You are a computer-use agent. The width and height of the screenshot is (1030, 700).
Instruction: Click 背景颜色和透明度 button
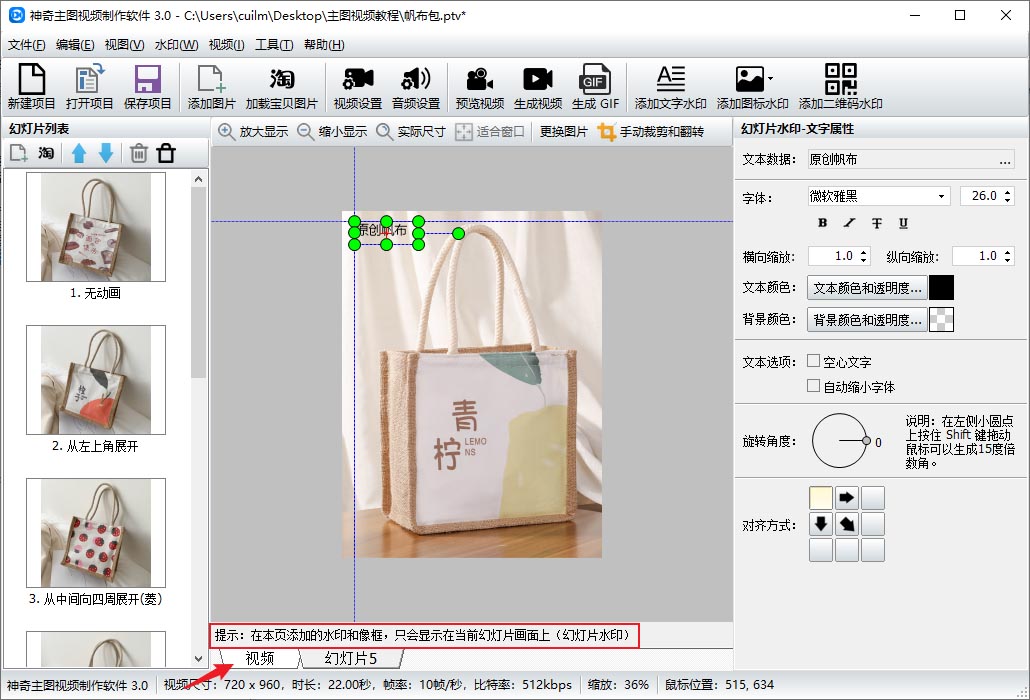[867, 320]
